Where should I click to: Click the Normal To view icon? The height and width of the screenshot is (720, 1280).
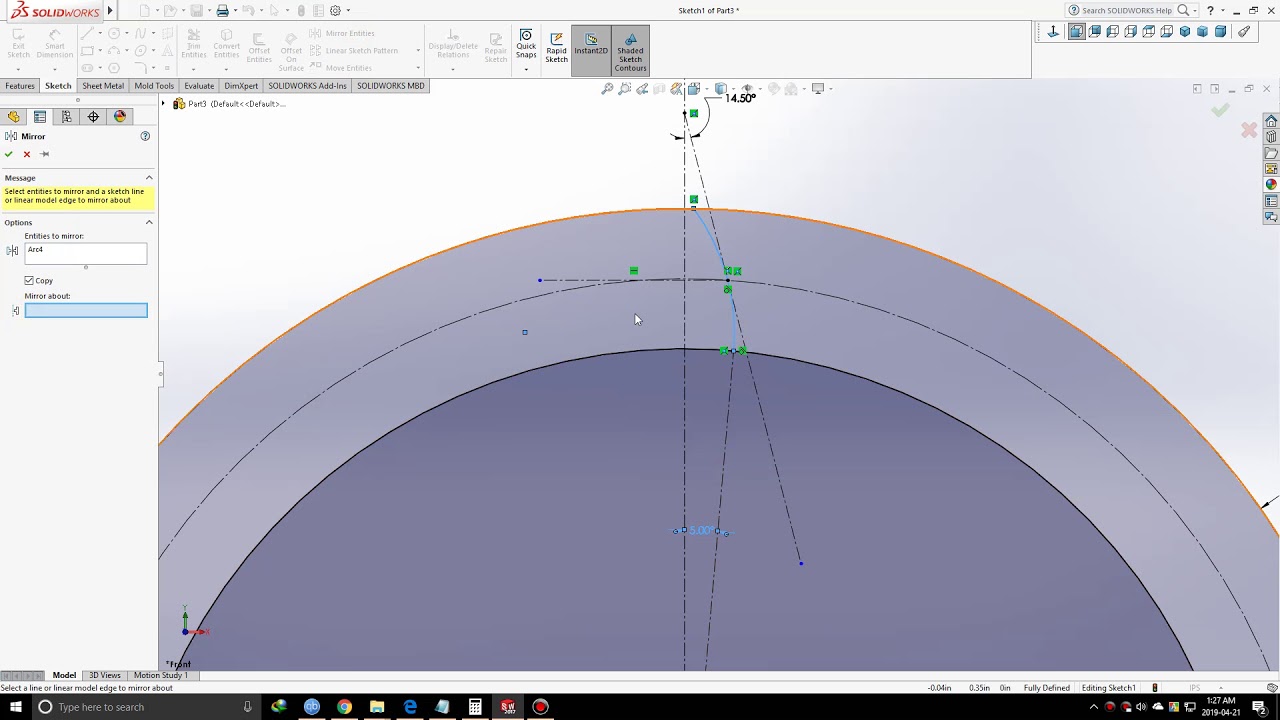(1053, 32)
